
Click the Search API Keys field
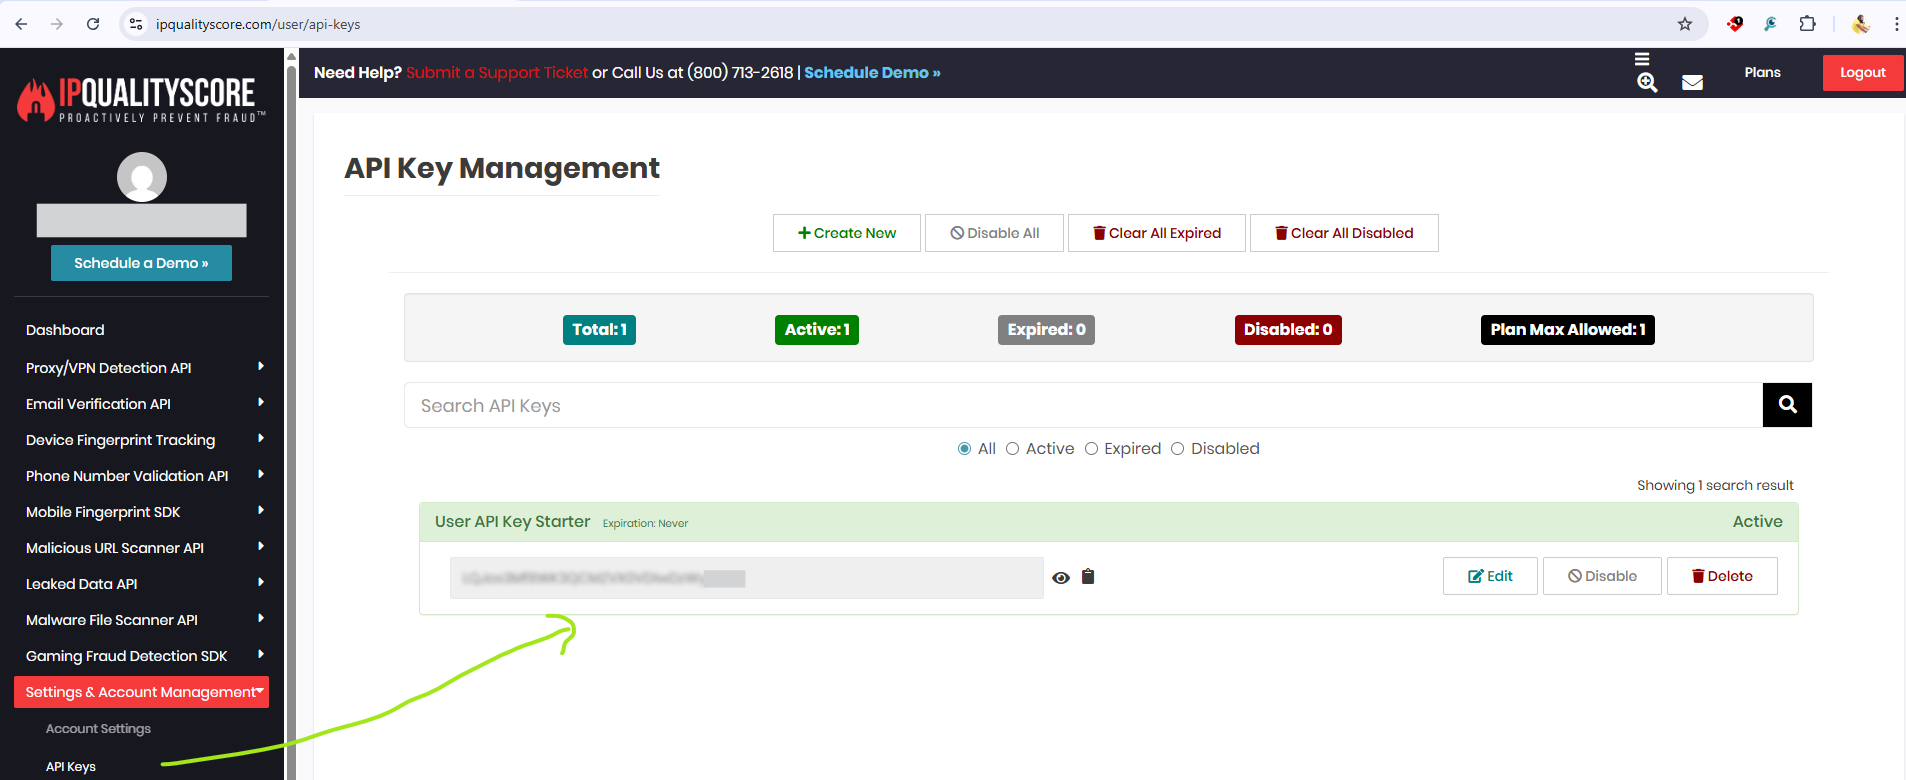pos(1082,406)
